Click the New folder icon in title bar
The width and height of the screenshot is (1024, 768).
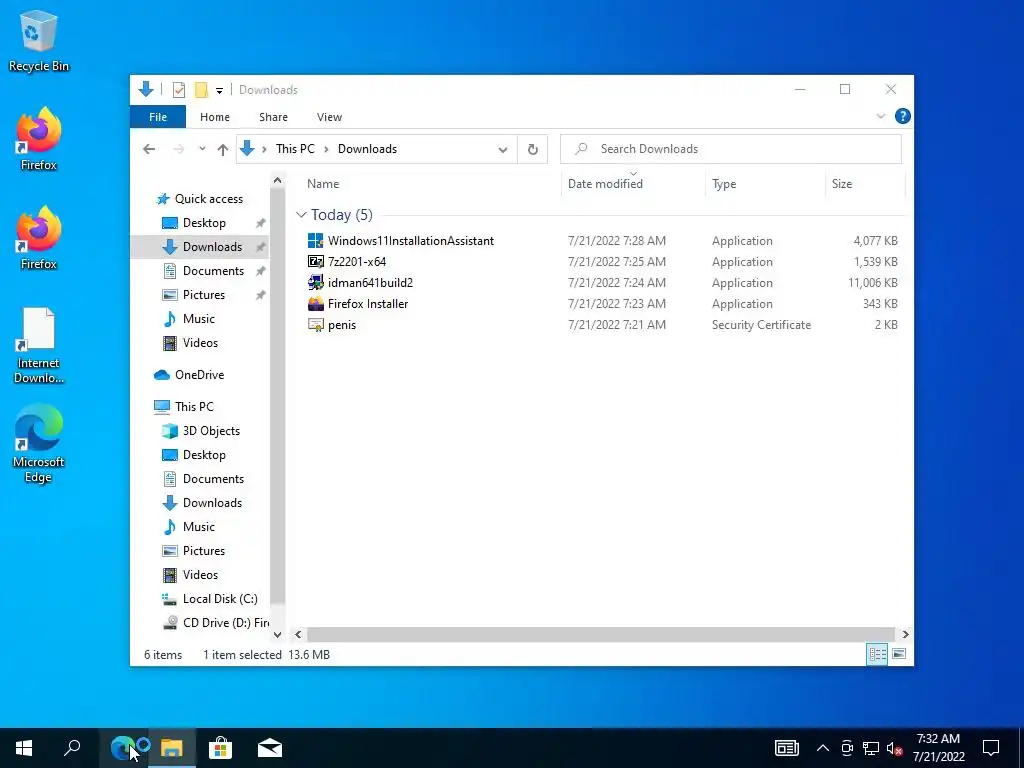click(x=202, y=90)
